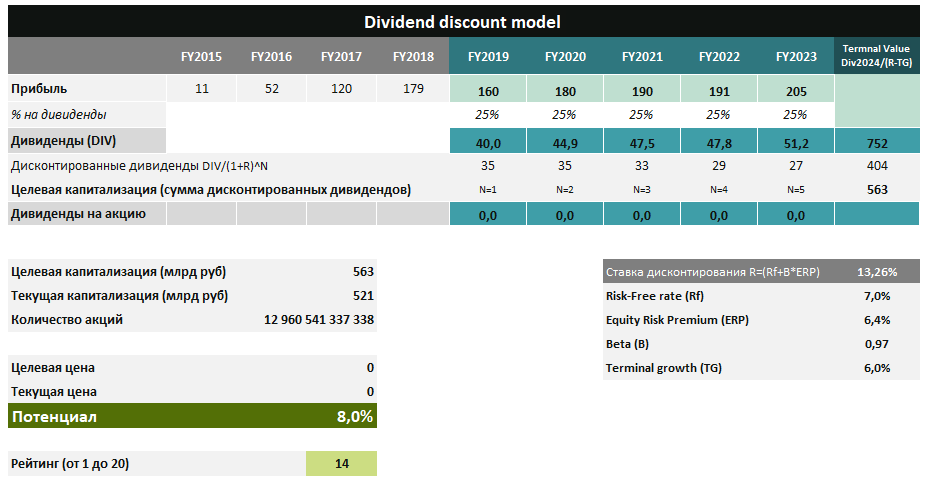Click the Dividend discount model title bar
Screen dimensions: 928x492
point(462,21)
